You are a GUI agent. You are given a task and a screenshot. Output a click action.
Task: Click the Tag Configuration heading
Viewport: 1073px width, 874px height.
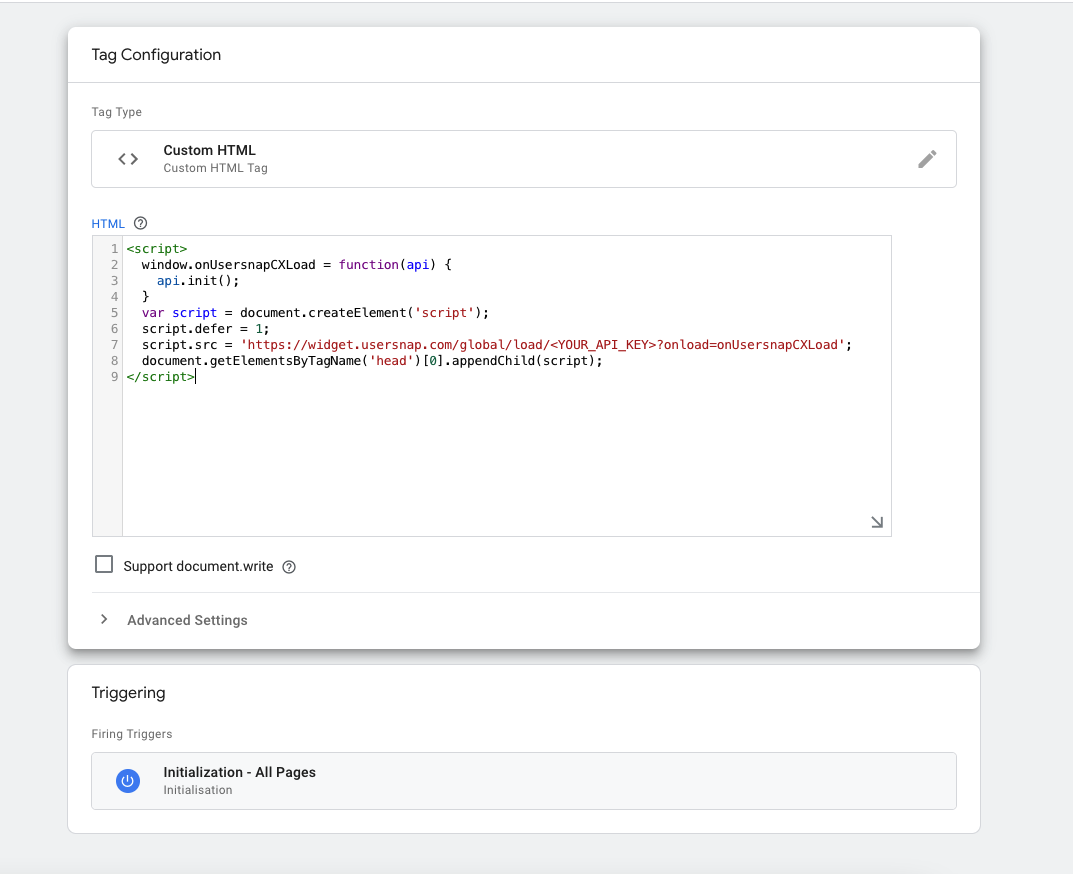[156, 55]
